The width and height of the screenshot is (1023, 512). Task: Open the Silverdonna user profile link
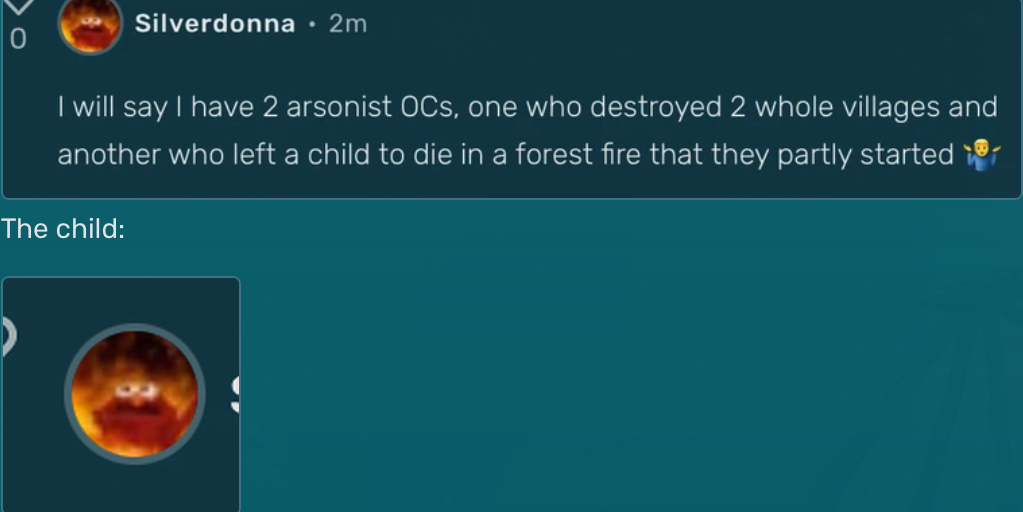(x=215, y=25)
